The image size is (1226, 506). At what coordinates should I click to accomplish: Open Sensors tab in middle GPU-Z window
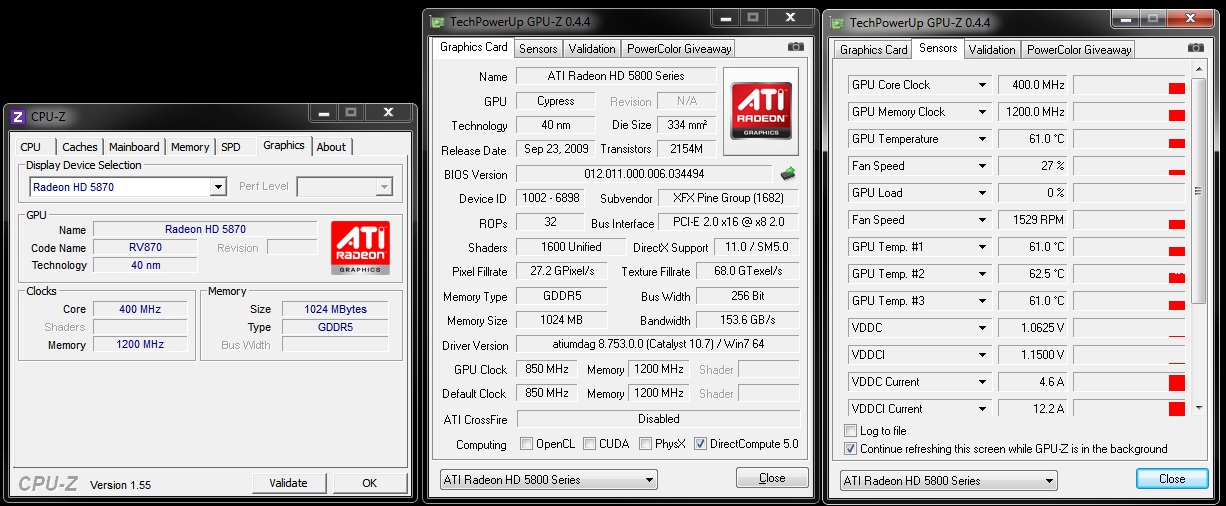click(538, 48)
